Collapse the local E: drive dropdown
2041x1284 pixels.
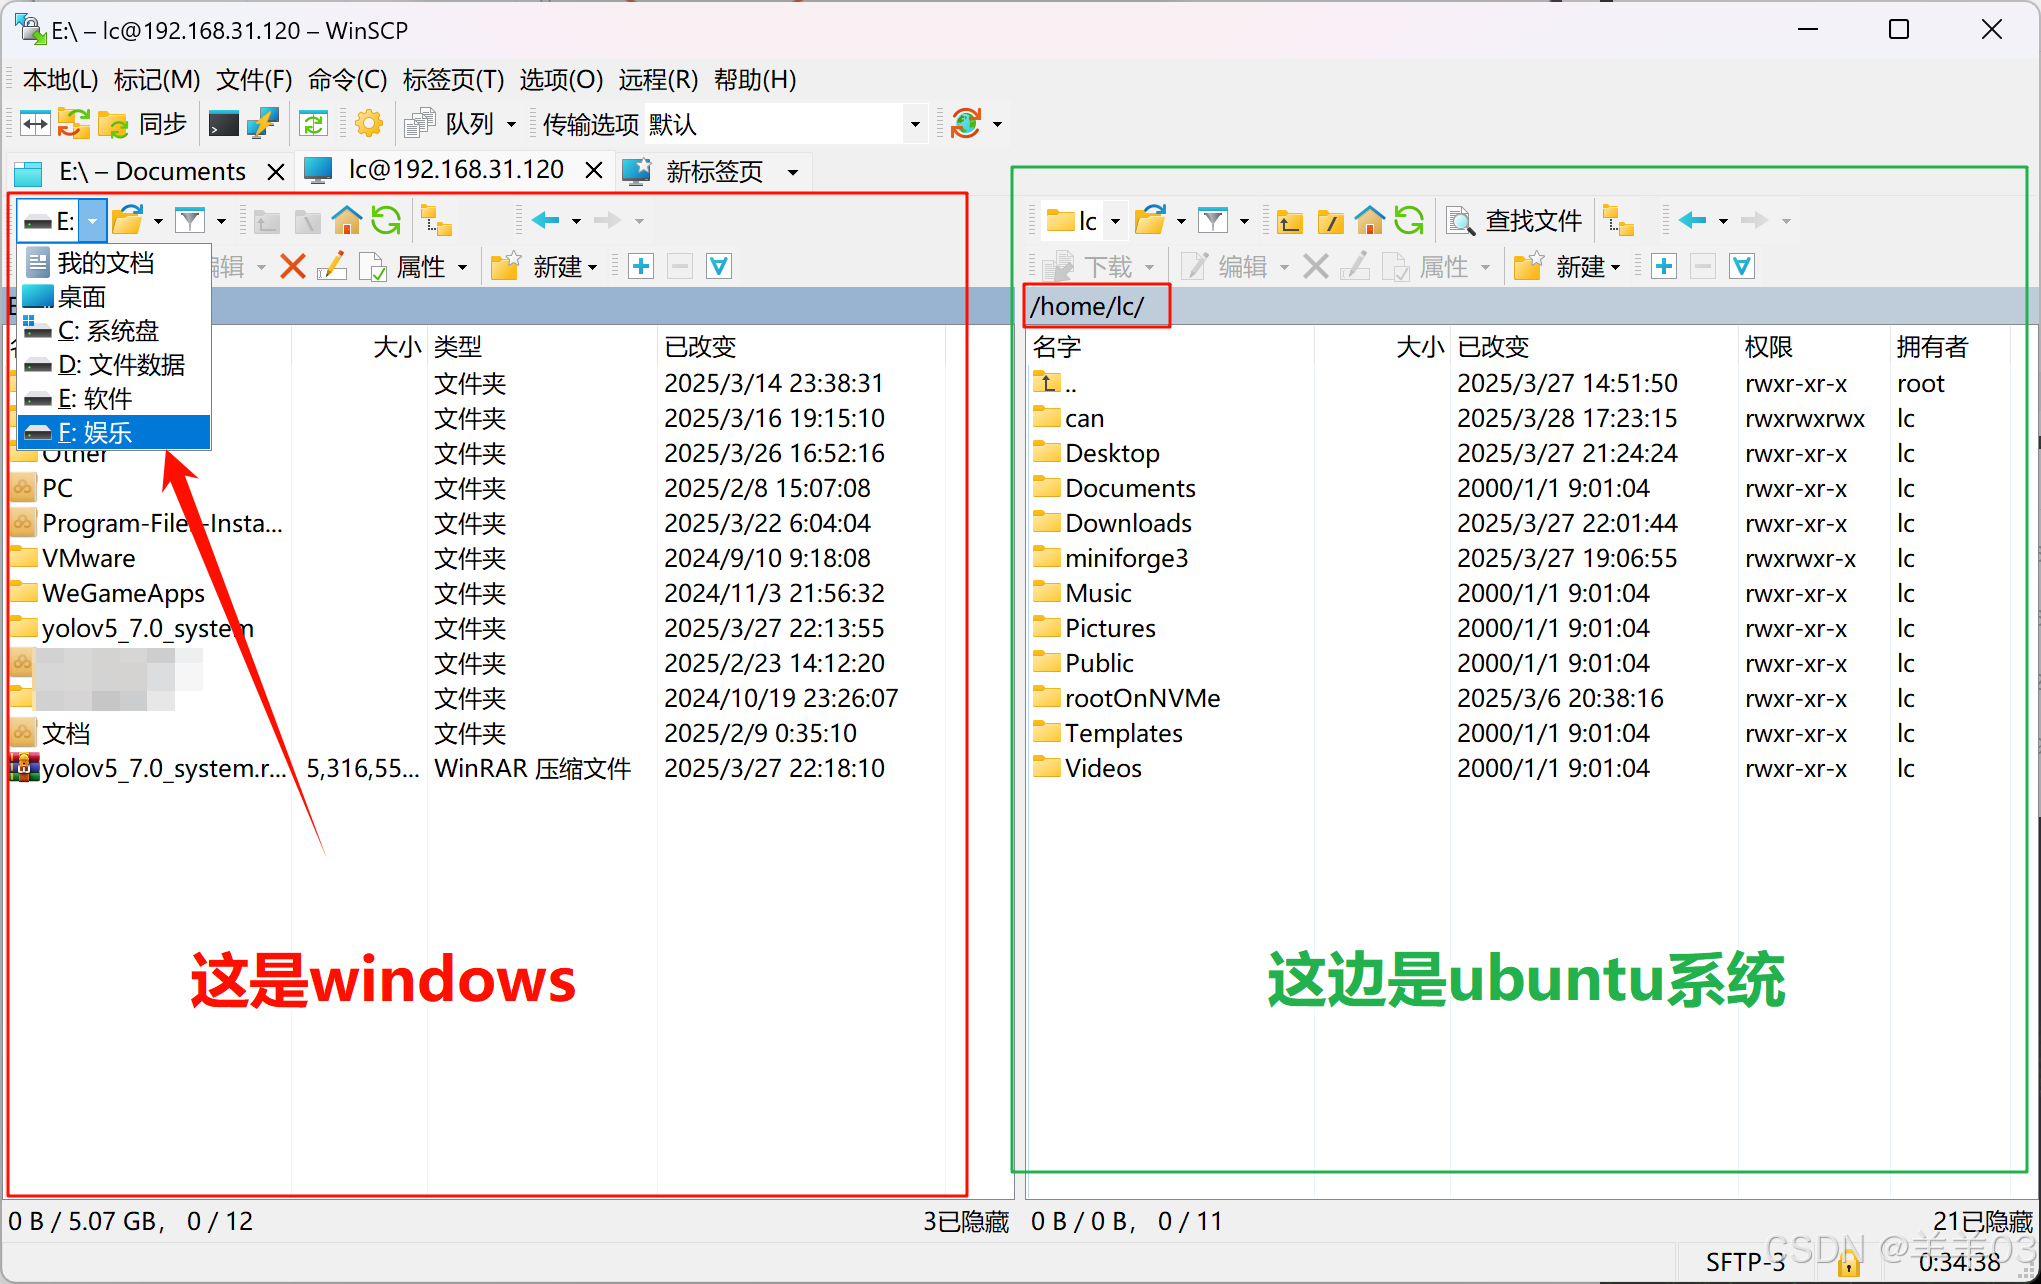click(92, 220)
